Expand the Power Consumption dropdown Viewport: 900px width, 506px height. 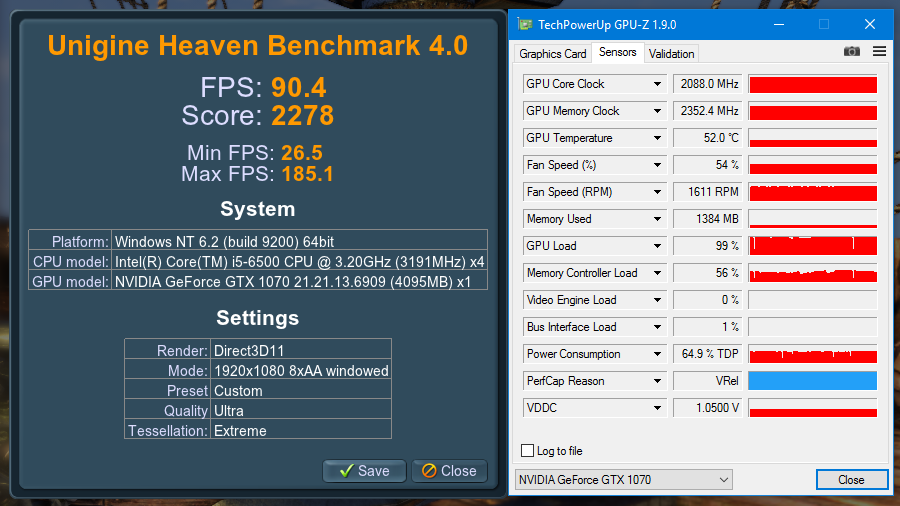(x=657, y=354)
